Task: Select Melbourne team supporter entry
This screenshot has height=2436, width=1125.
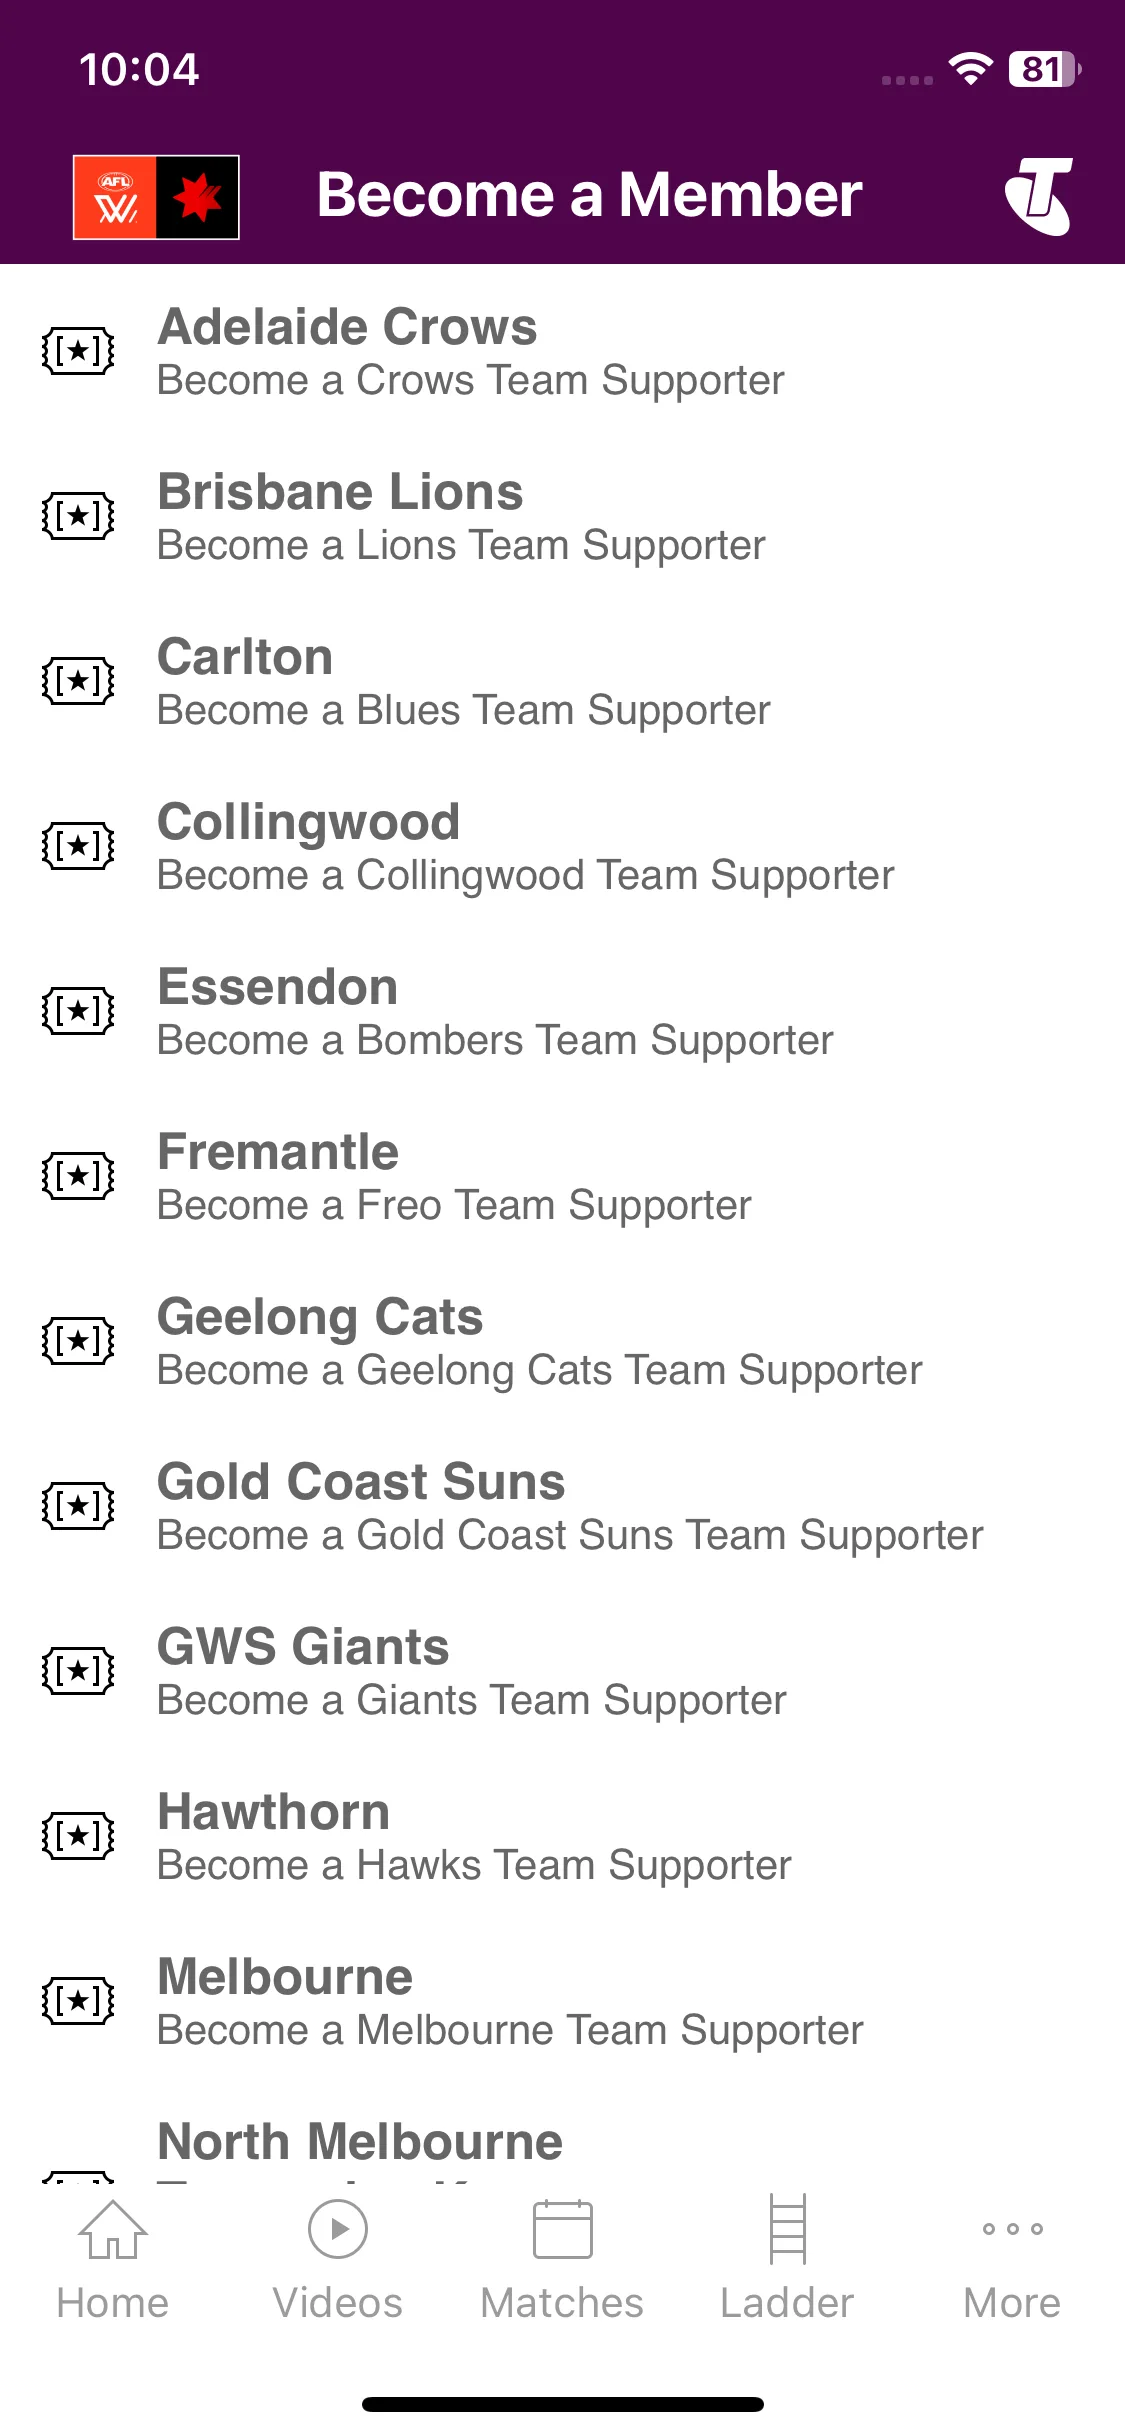Action: pos(562,2001)
